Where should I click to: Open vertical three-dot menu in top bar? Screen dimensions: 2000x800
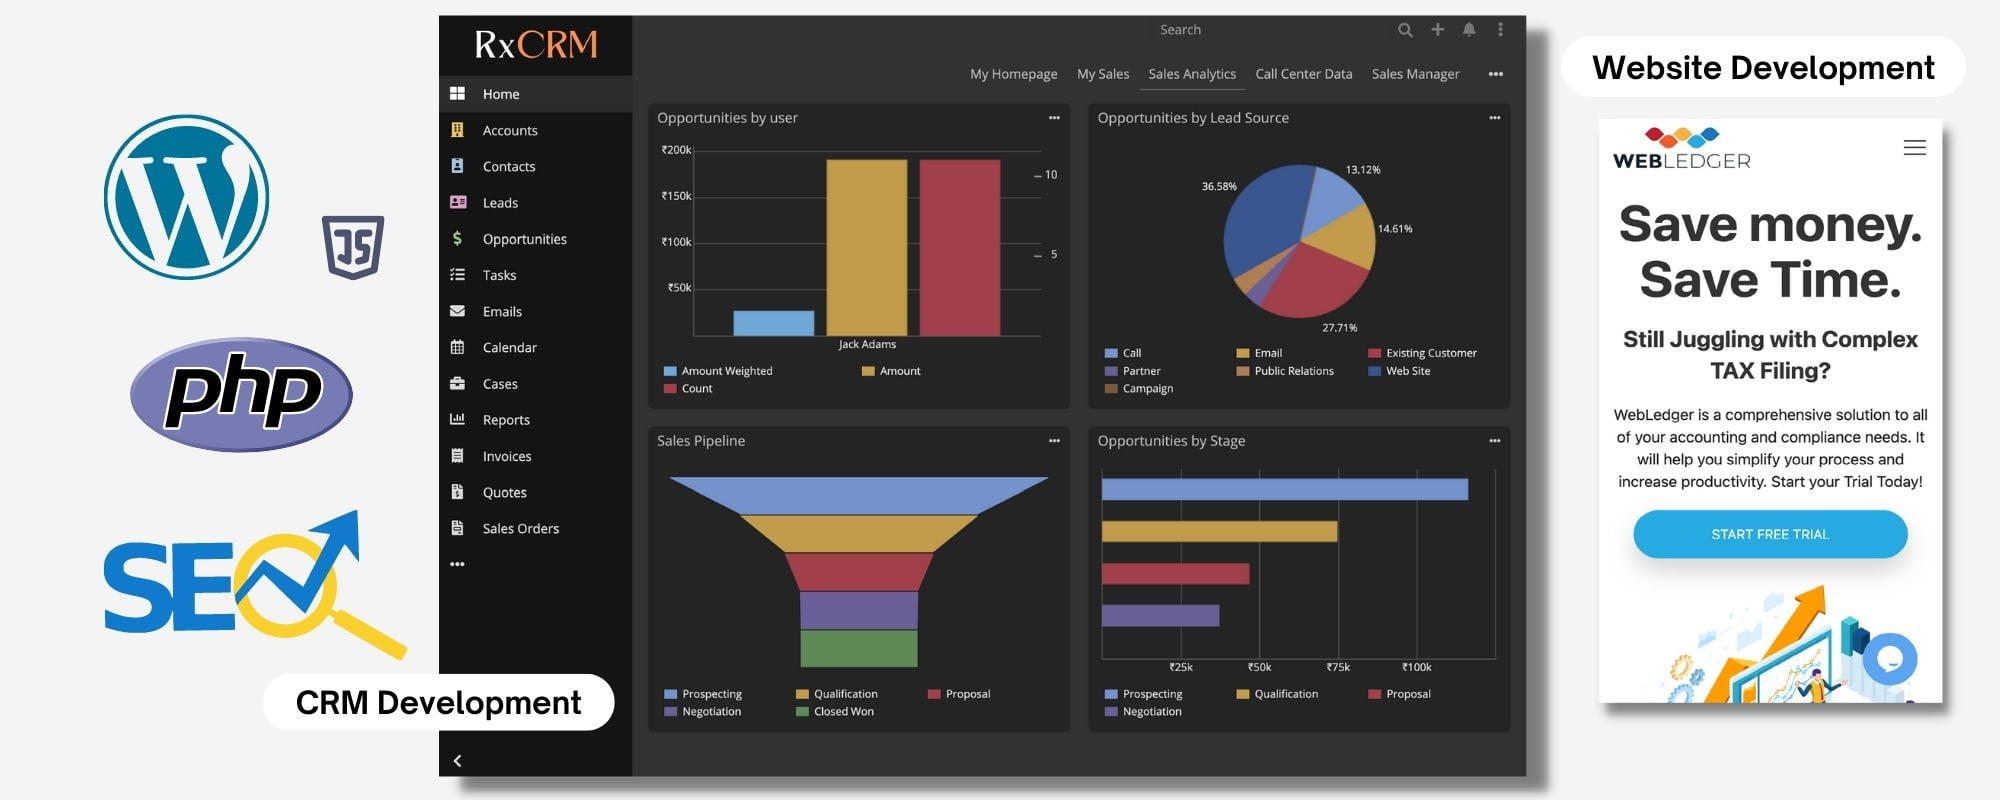(x=1500, y=30)
